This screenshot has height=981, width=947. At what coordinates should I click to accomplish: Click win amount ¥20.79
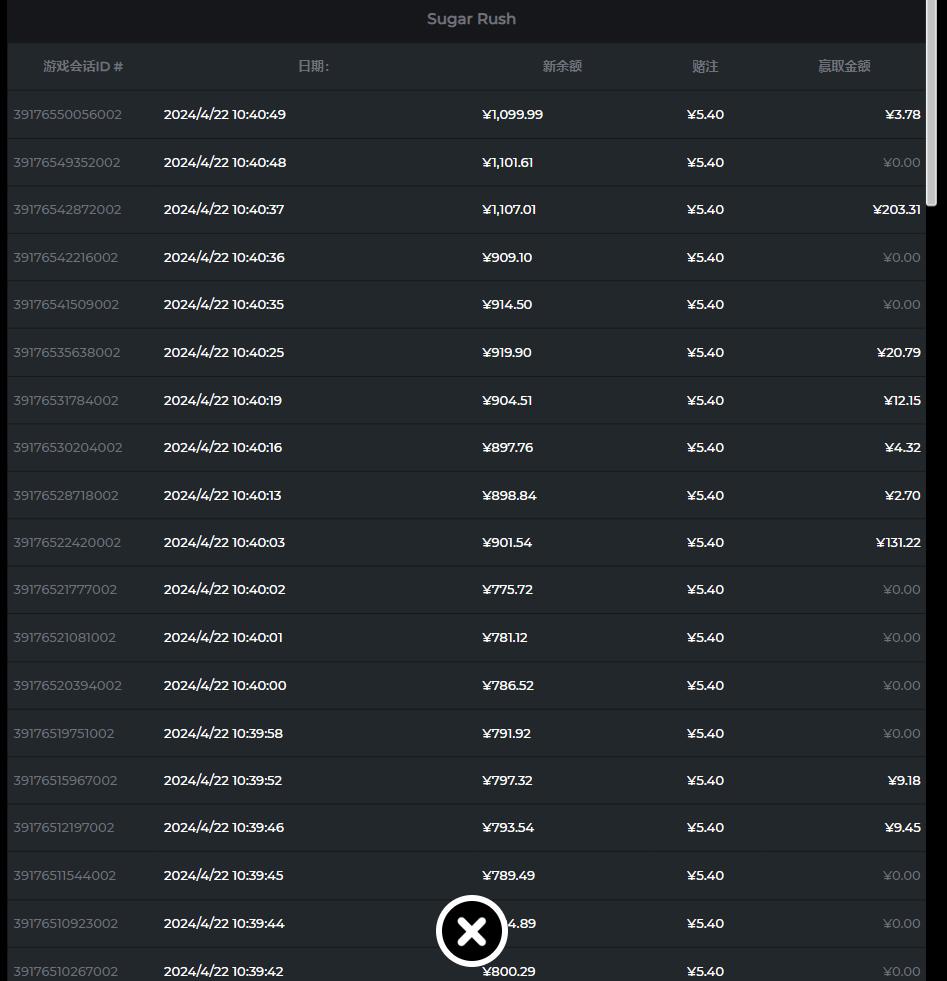point(899,352)
